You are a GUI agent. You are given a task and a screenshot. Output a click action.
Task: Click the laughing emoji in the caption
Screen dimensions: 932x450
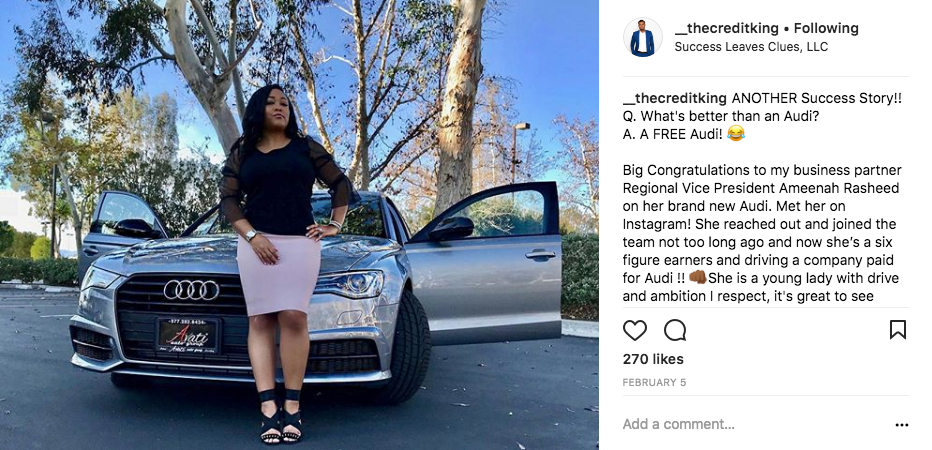(x=736, y=134)
